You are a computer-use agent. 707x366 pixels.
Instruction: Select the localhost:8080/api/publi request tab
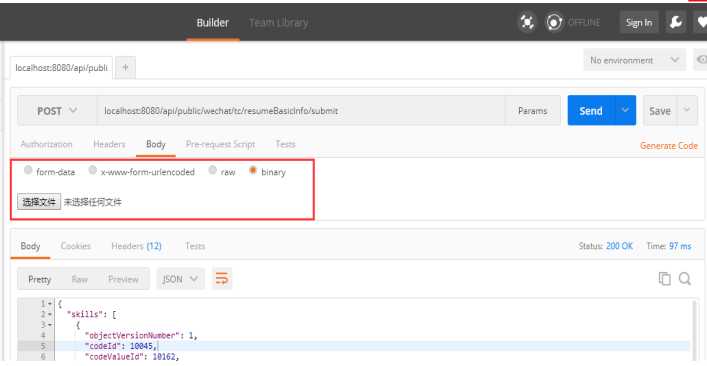tap(61, 68)
